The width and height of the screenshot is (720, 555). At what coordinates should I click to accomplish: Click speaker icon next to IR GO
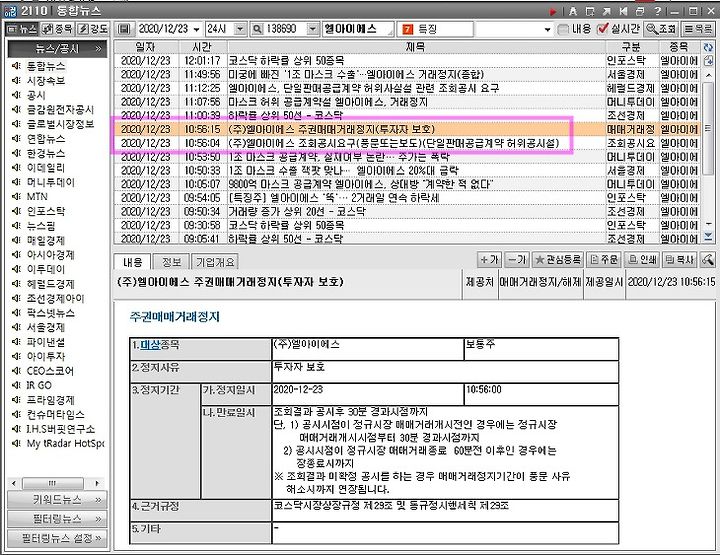17,385
